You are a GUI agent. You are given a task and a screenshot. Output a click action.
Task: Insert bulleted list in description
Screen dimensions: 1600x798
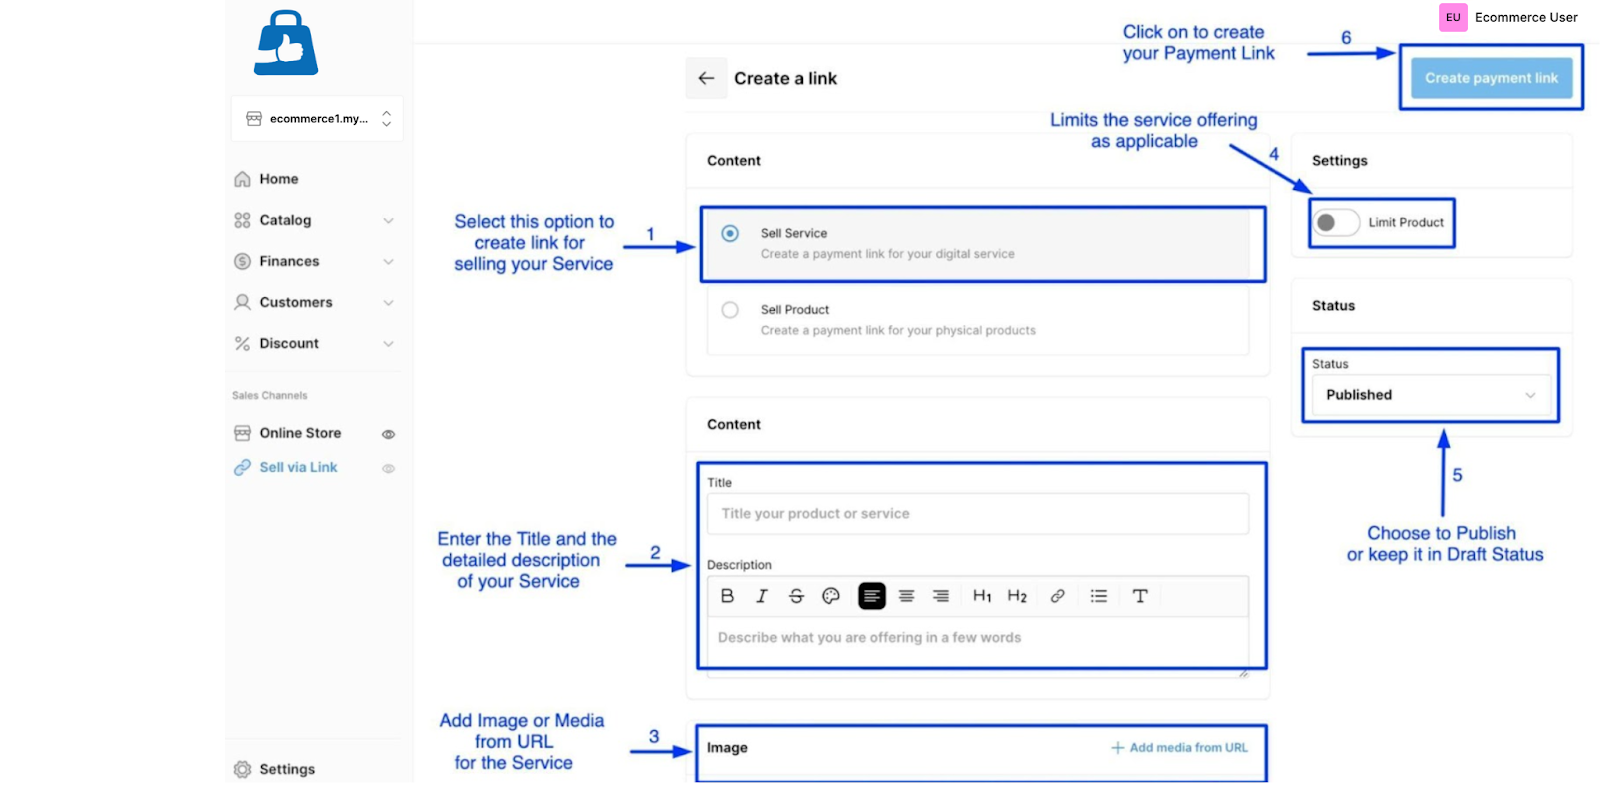[x=1098, y=596]
